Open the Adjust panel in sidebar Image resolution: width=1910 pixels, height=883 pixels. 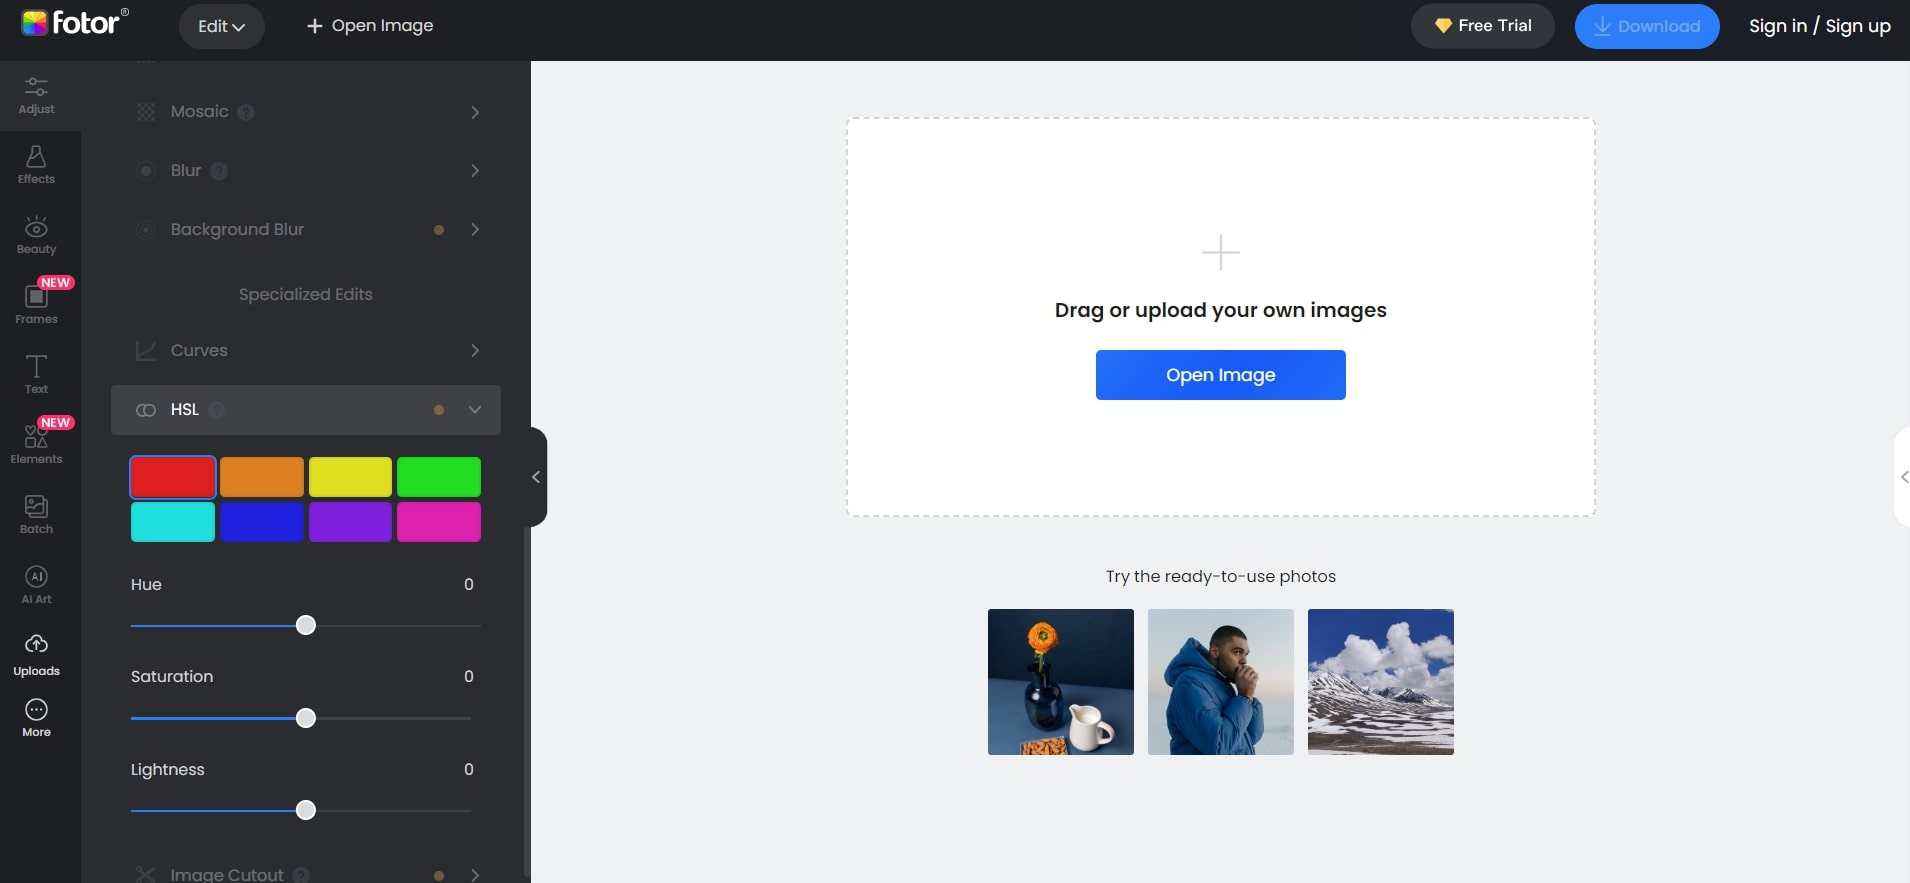(36, 95)
